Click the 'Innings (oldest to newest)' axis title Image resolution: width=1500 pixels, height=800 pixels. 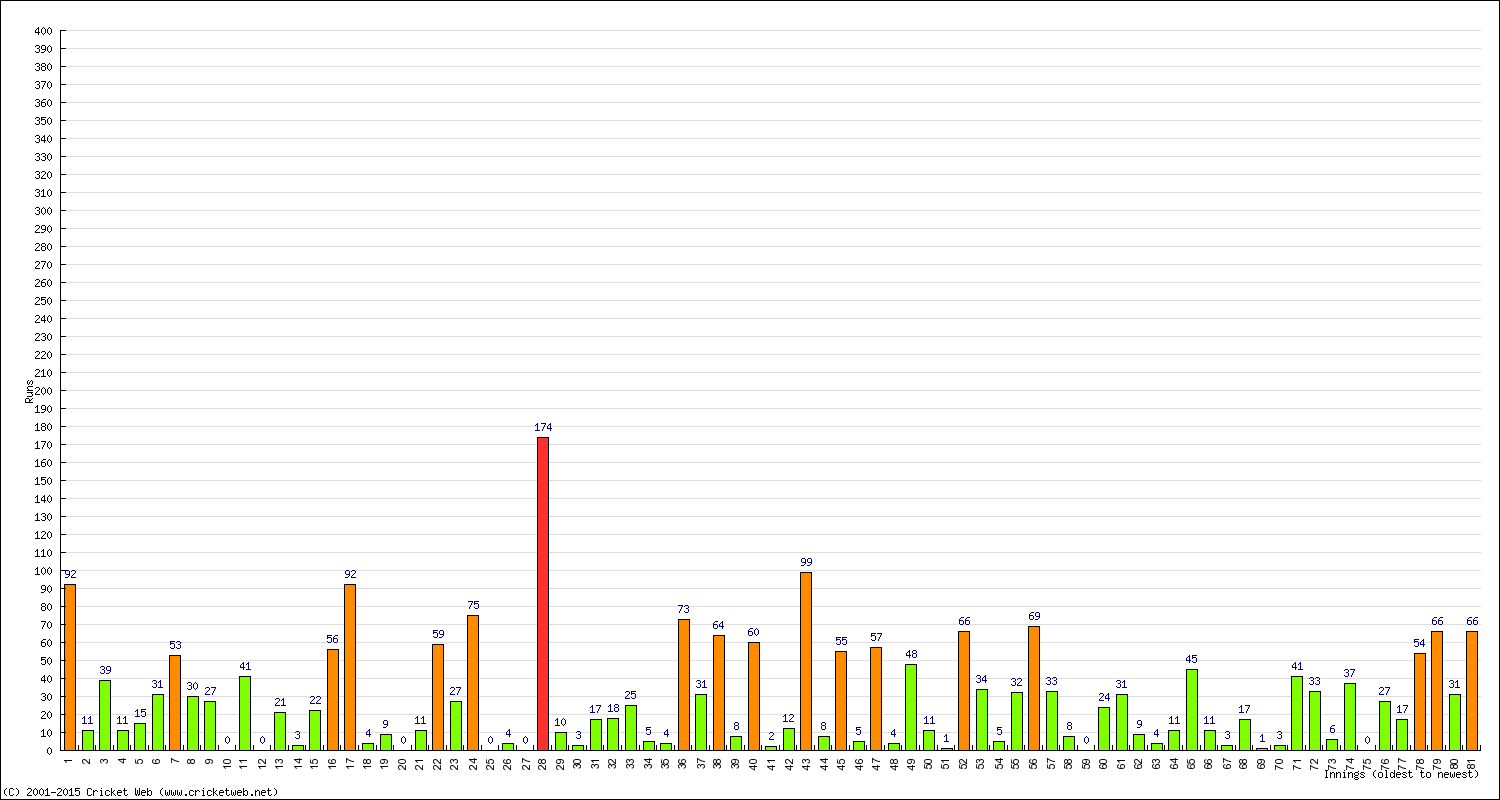pos(1400,775)
